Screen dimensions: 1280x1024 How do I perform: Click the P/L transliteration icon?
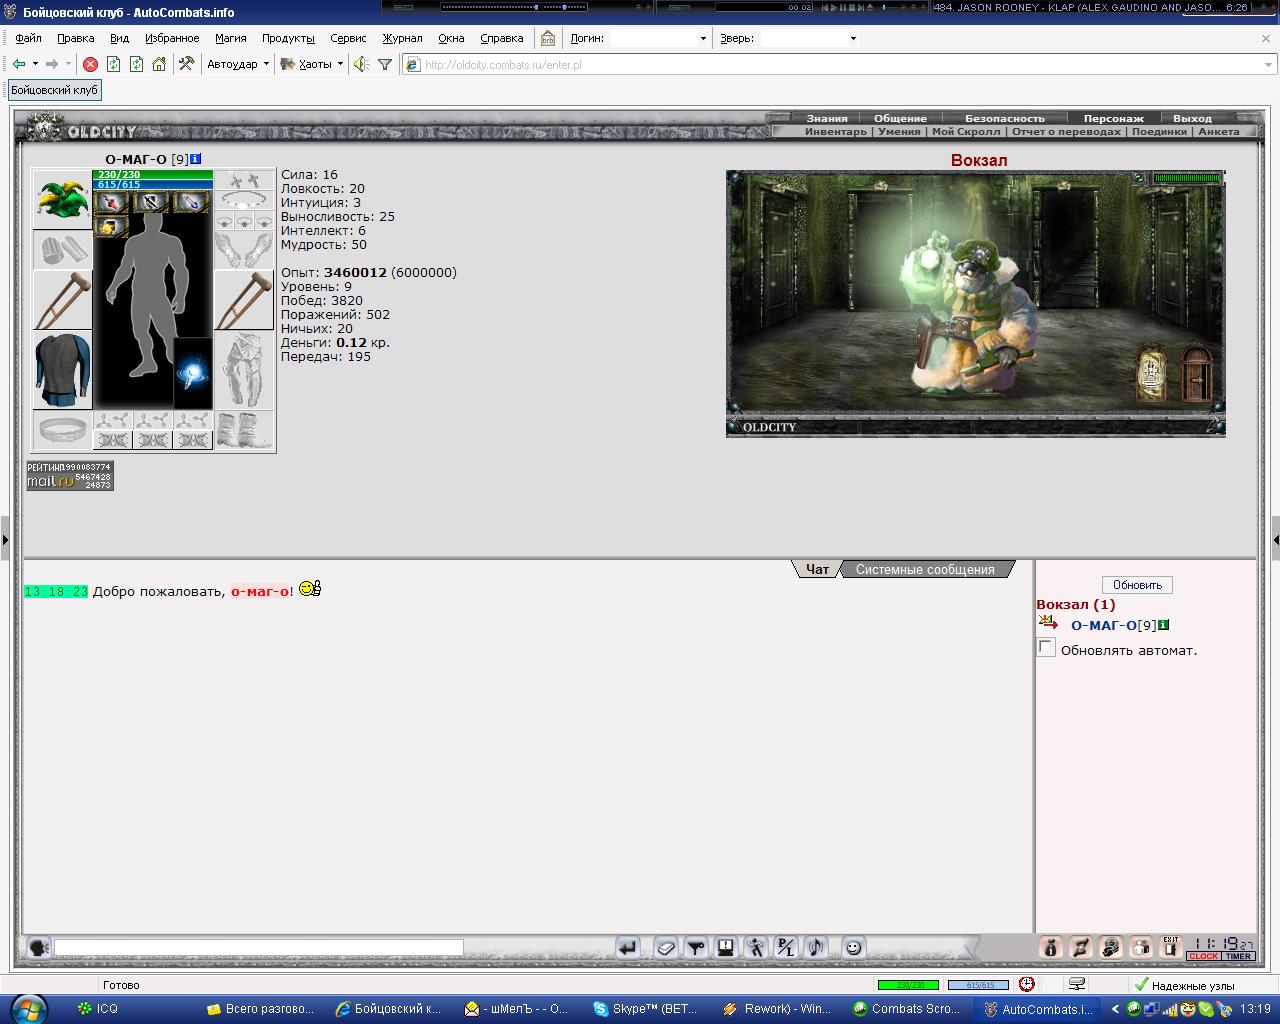click(x=786, y=947)
